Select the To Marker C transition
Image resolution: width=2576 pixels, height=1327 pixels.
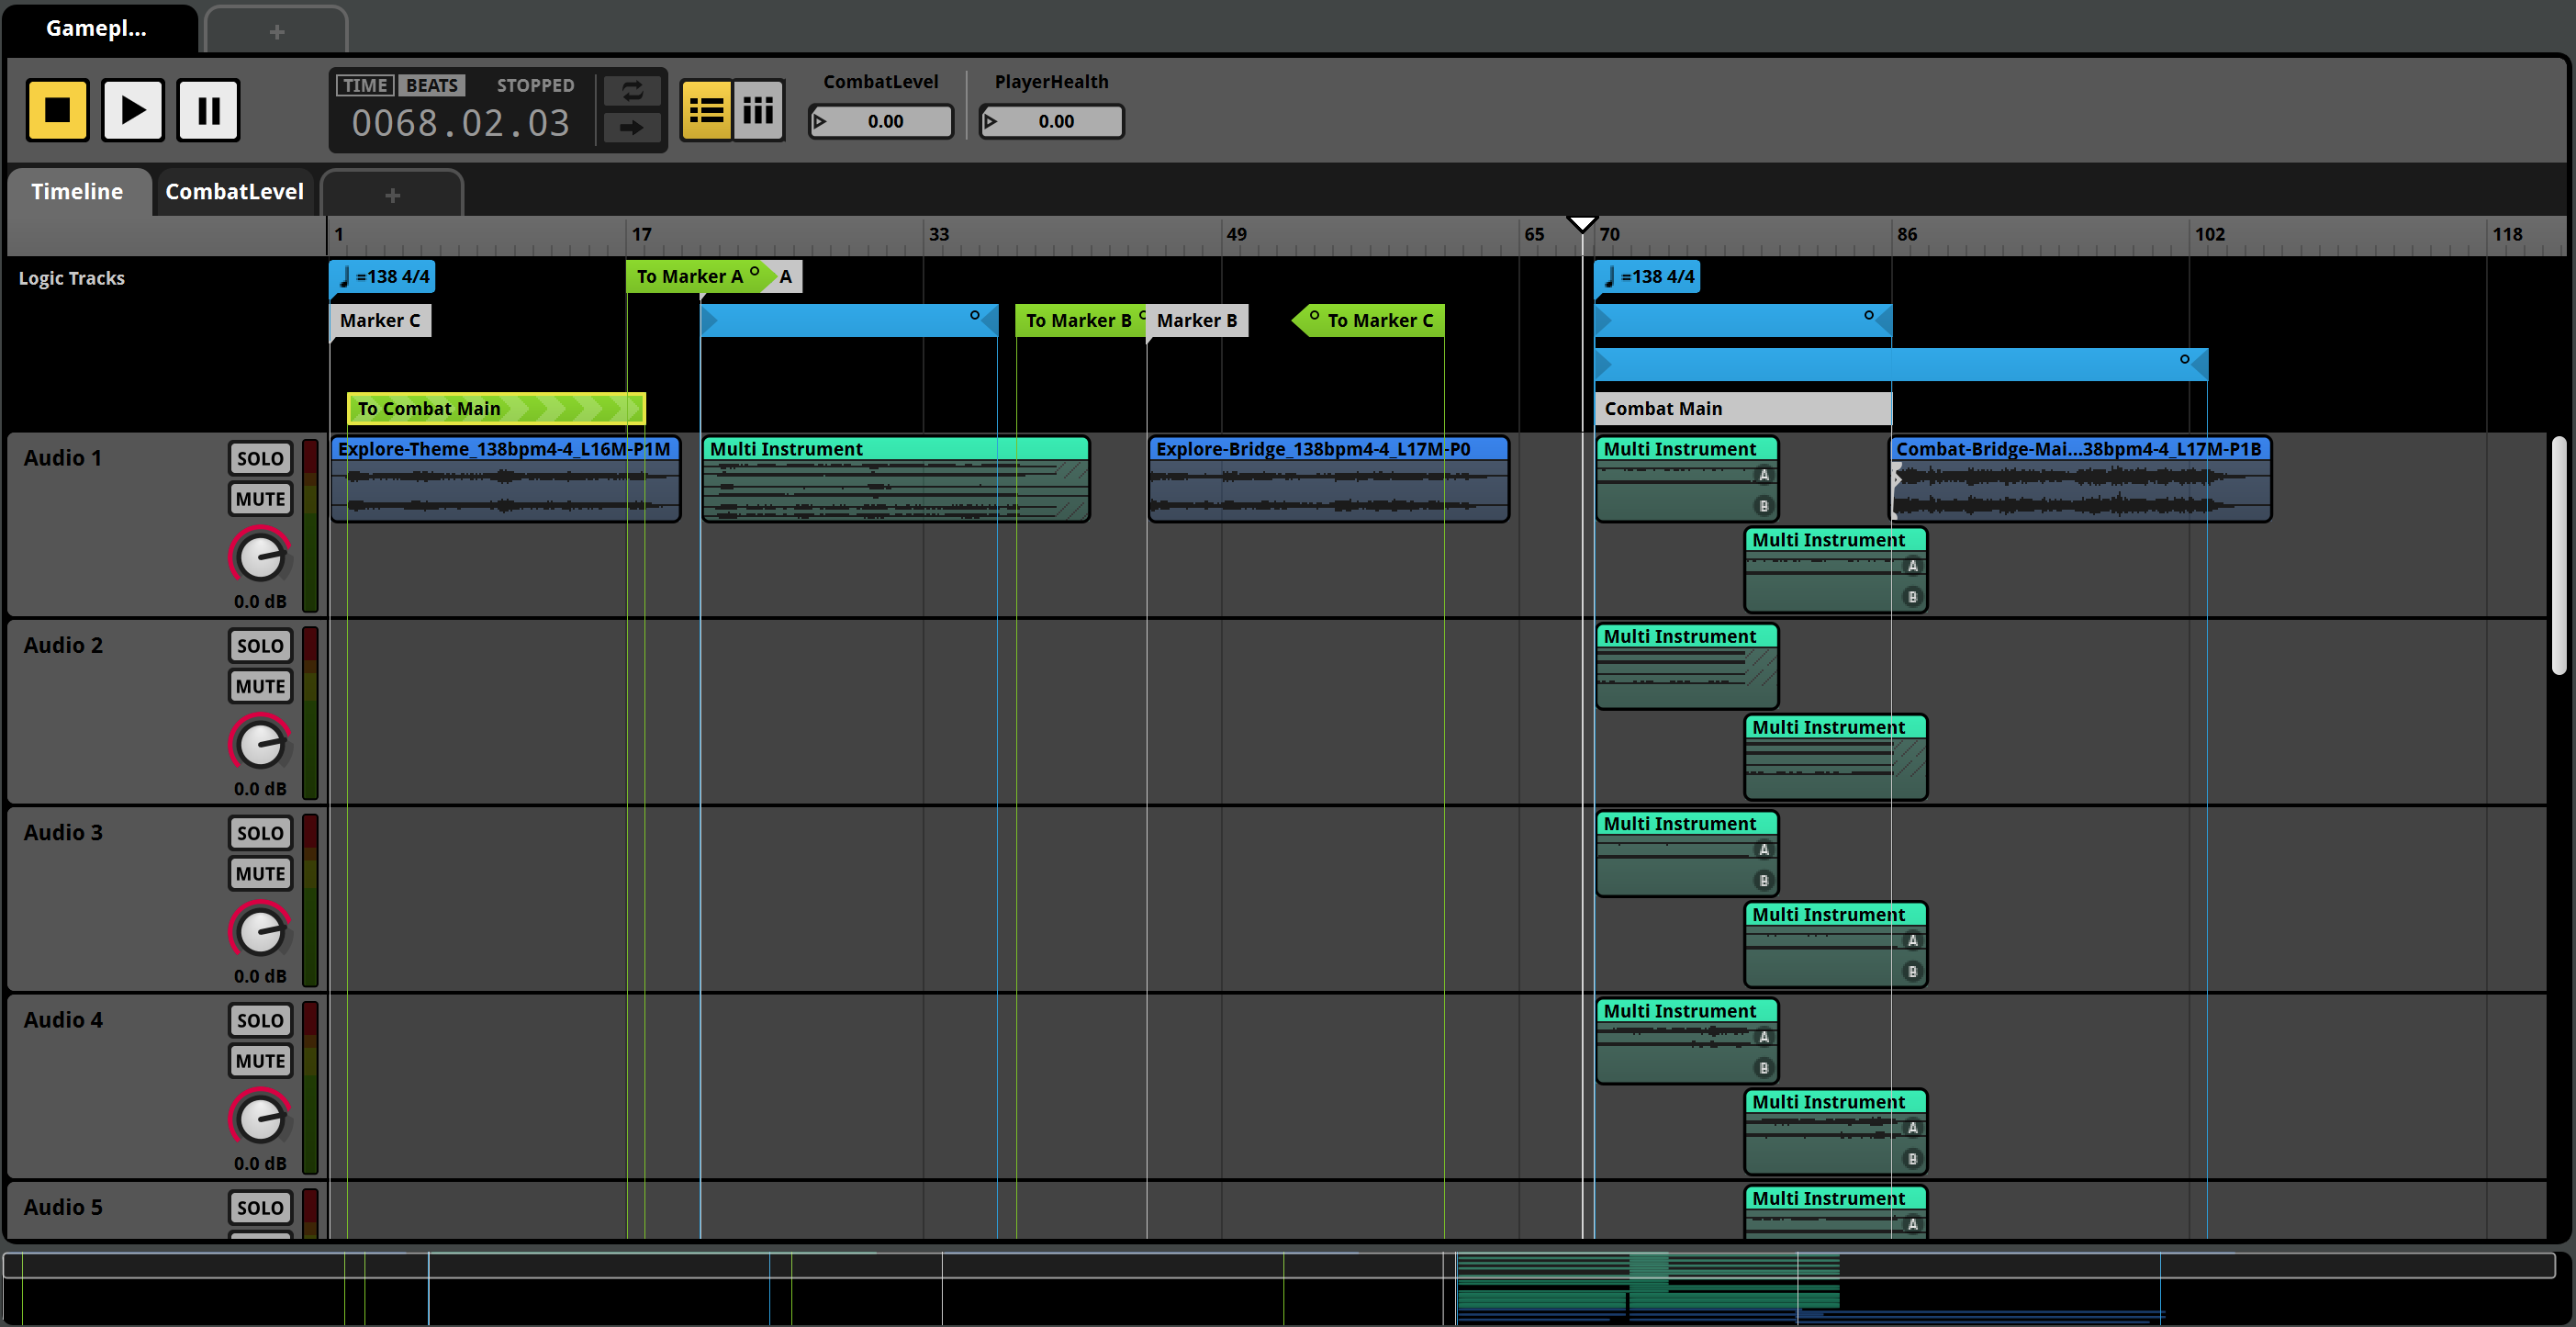tap(1370, 320)
